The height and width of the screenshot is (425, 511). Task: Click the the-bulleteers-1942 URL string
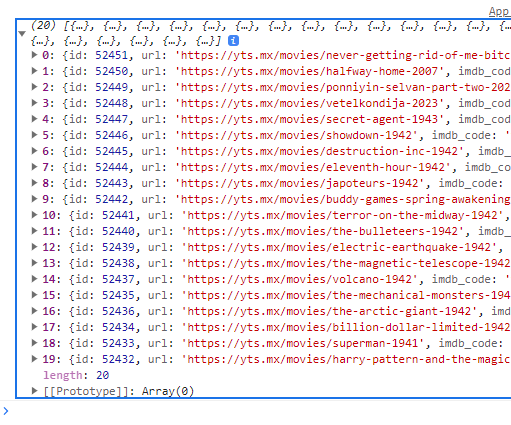(324, 231)
